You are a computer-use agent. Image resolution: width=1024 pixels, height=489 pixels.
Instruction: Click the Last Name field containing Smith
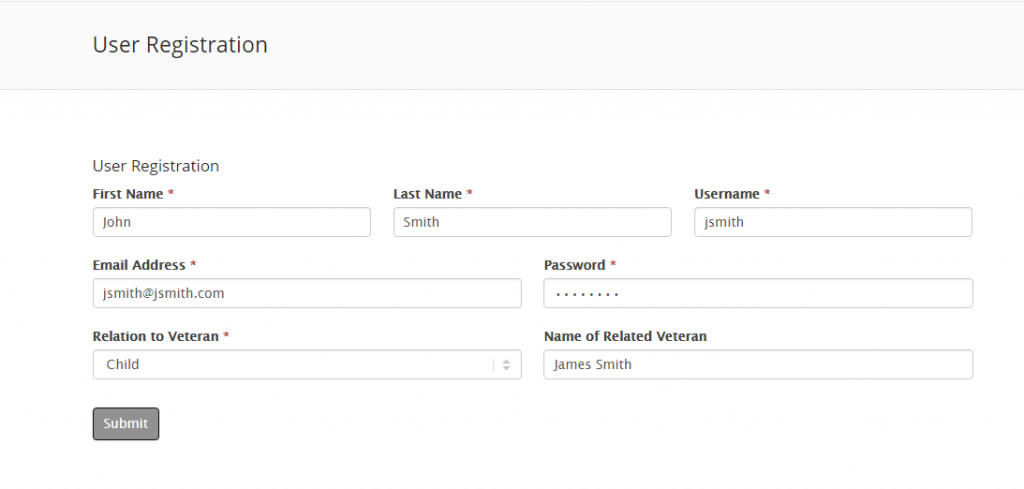(532, 222)
